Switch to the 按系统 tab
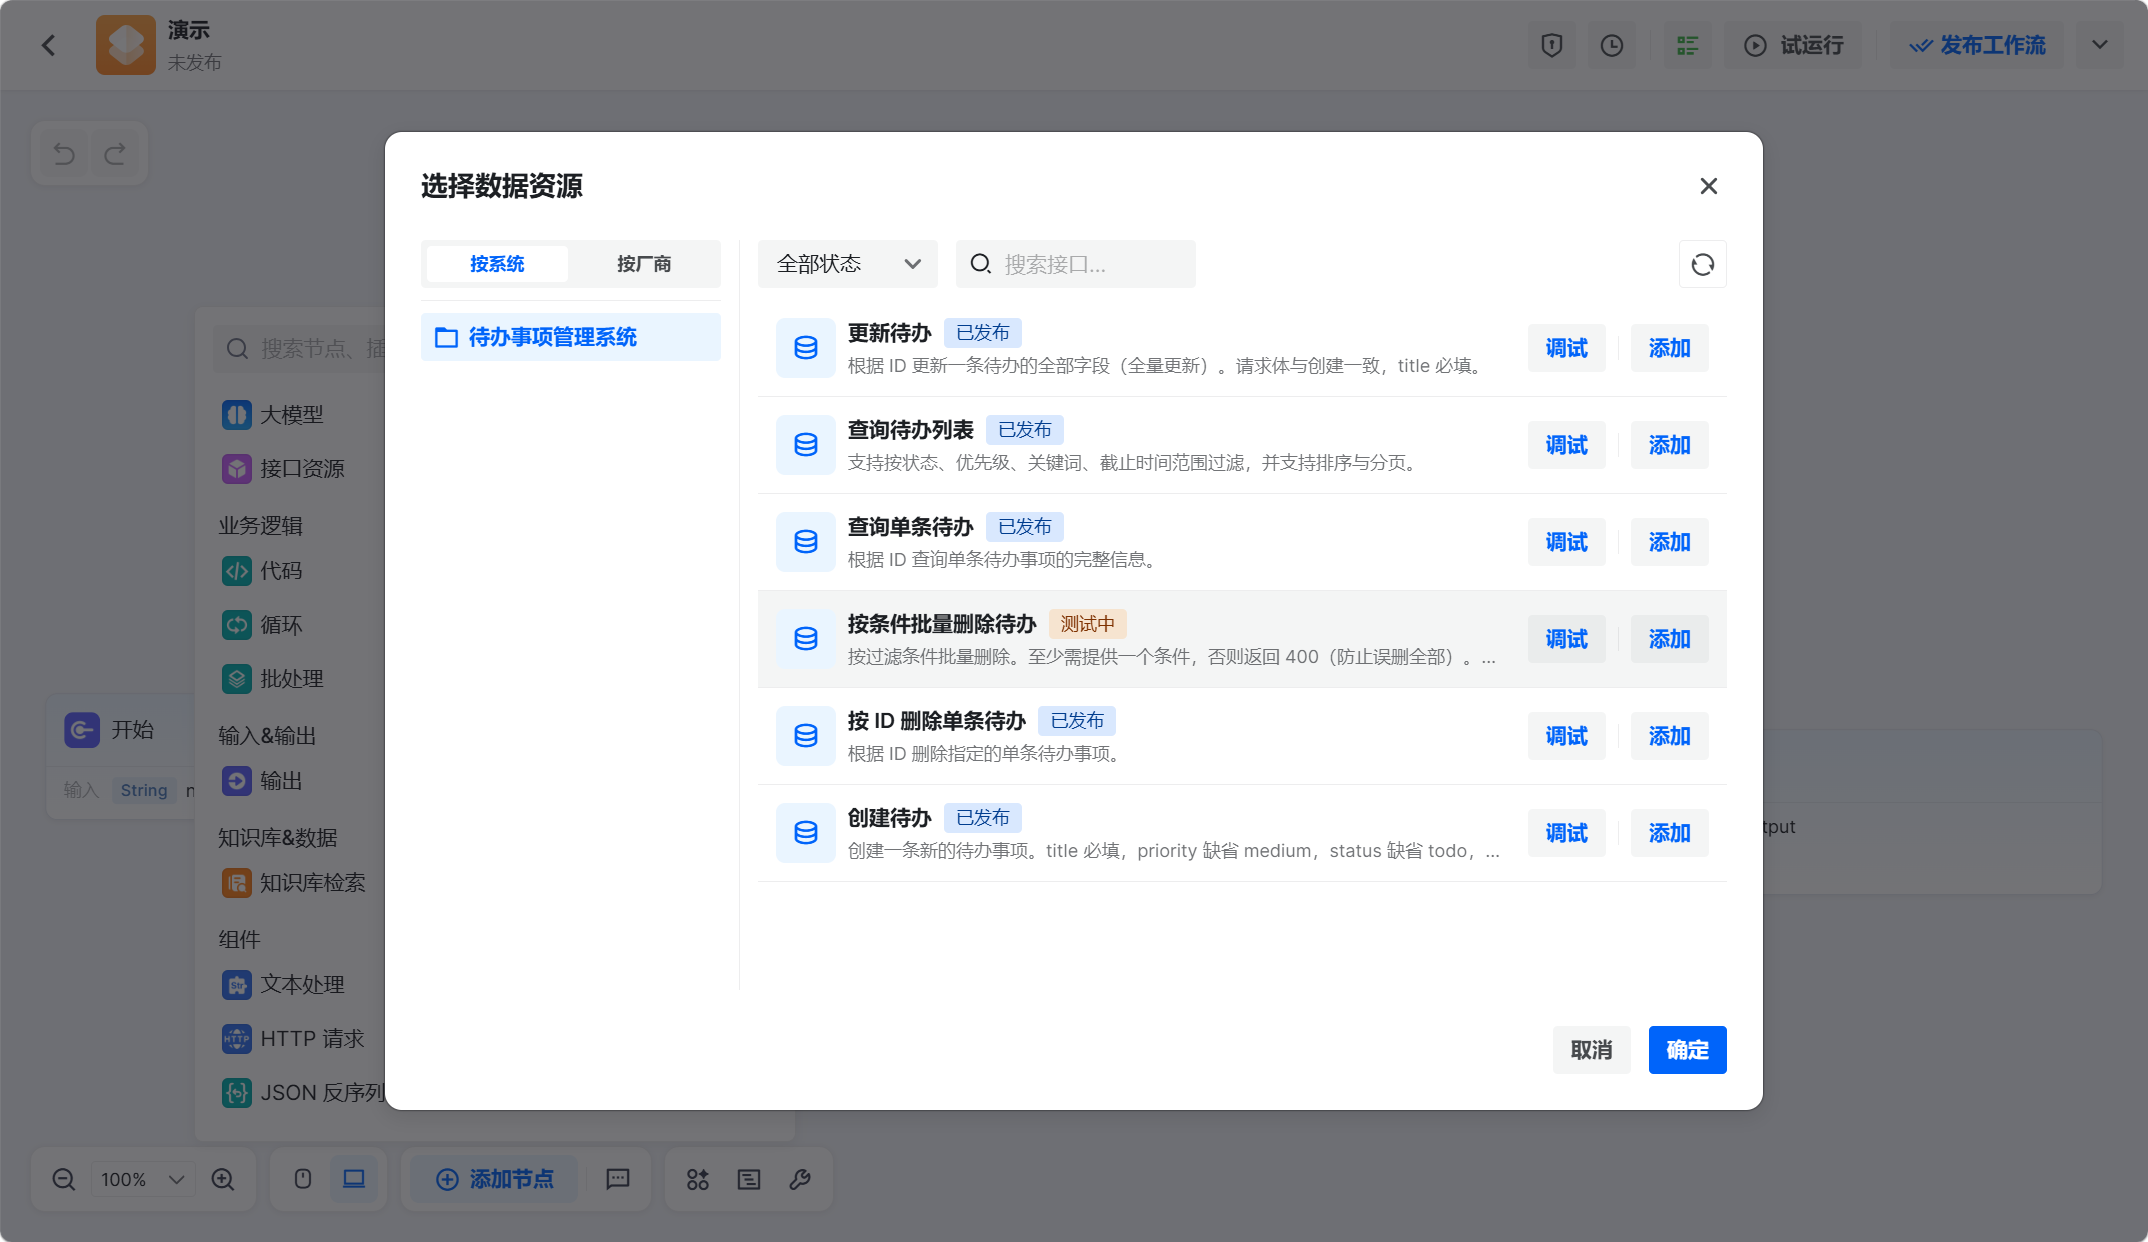2148x1242 pixels. (x=497, y=264)
